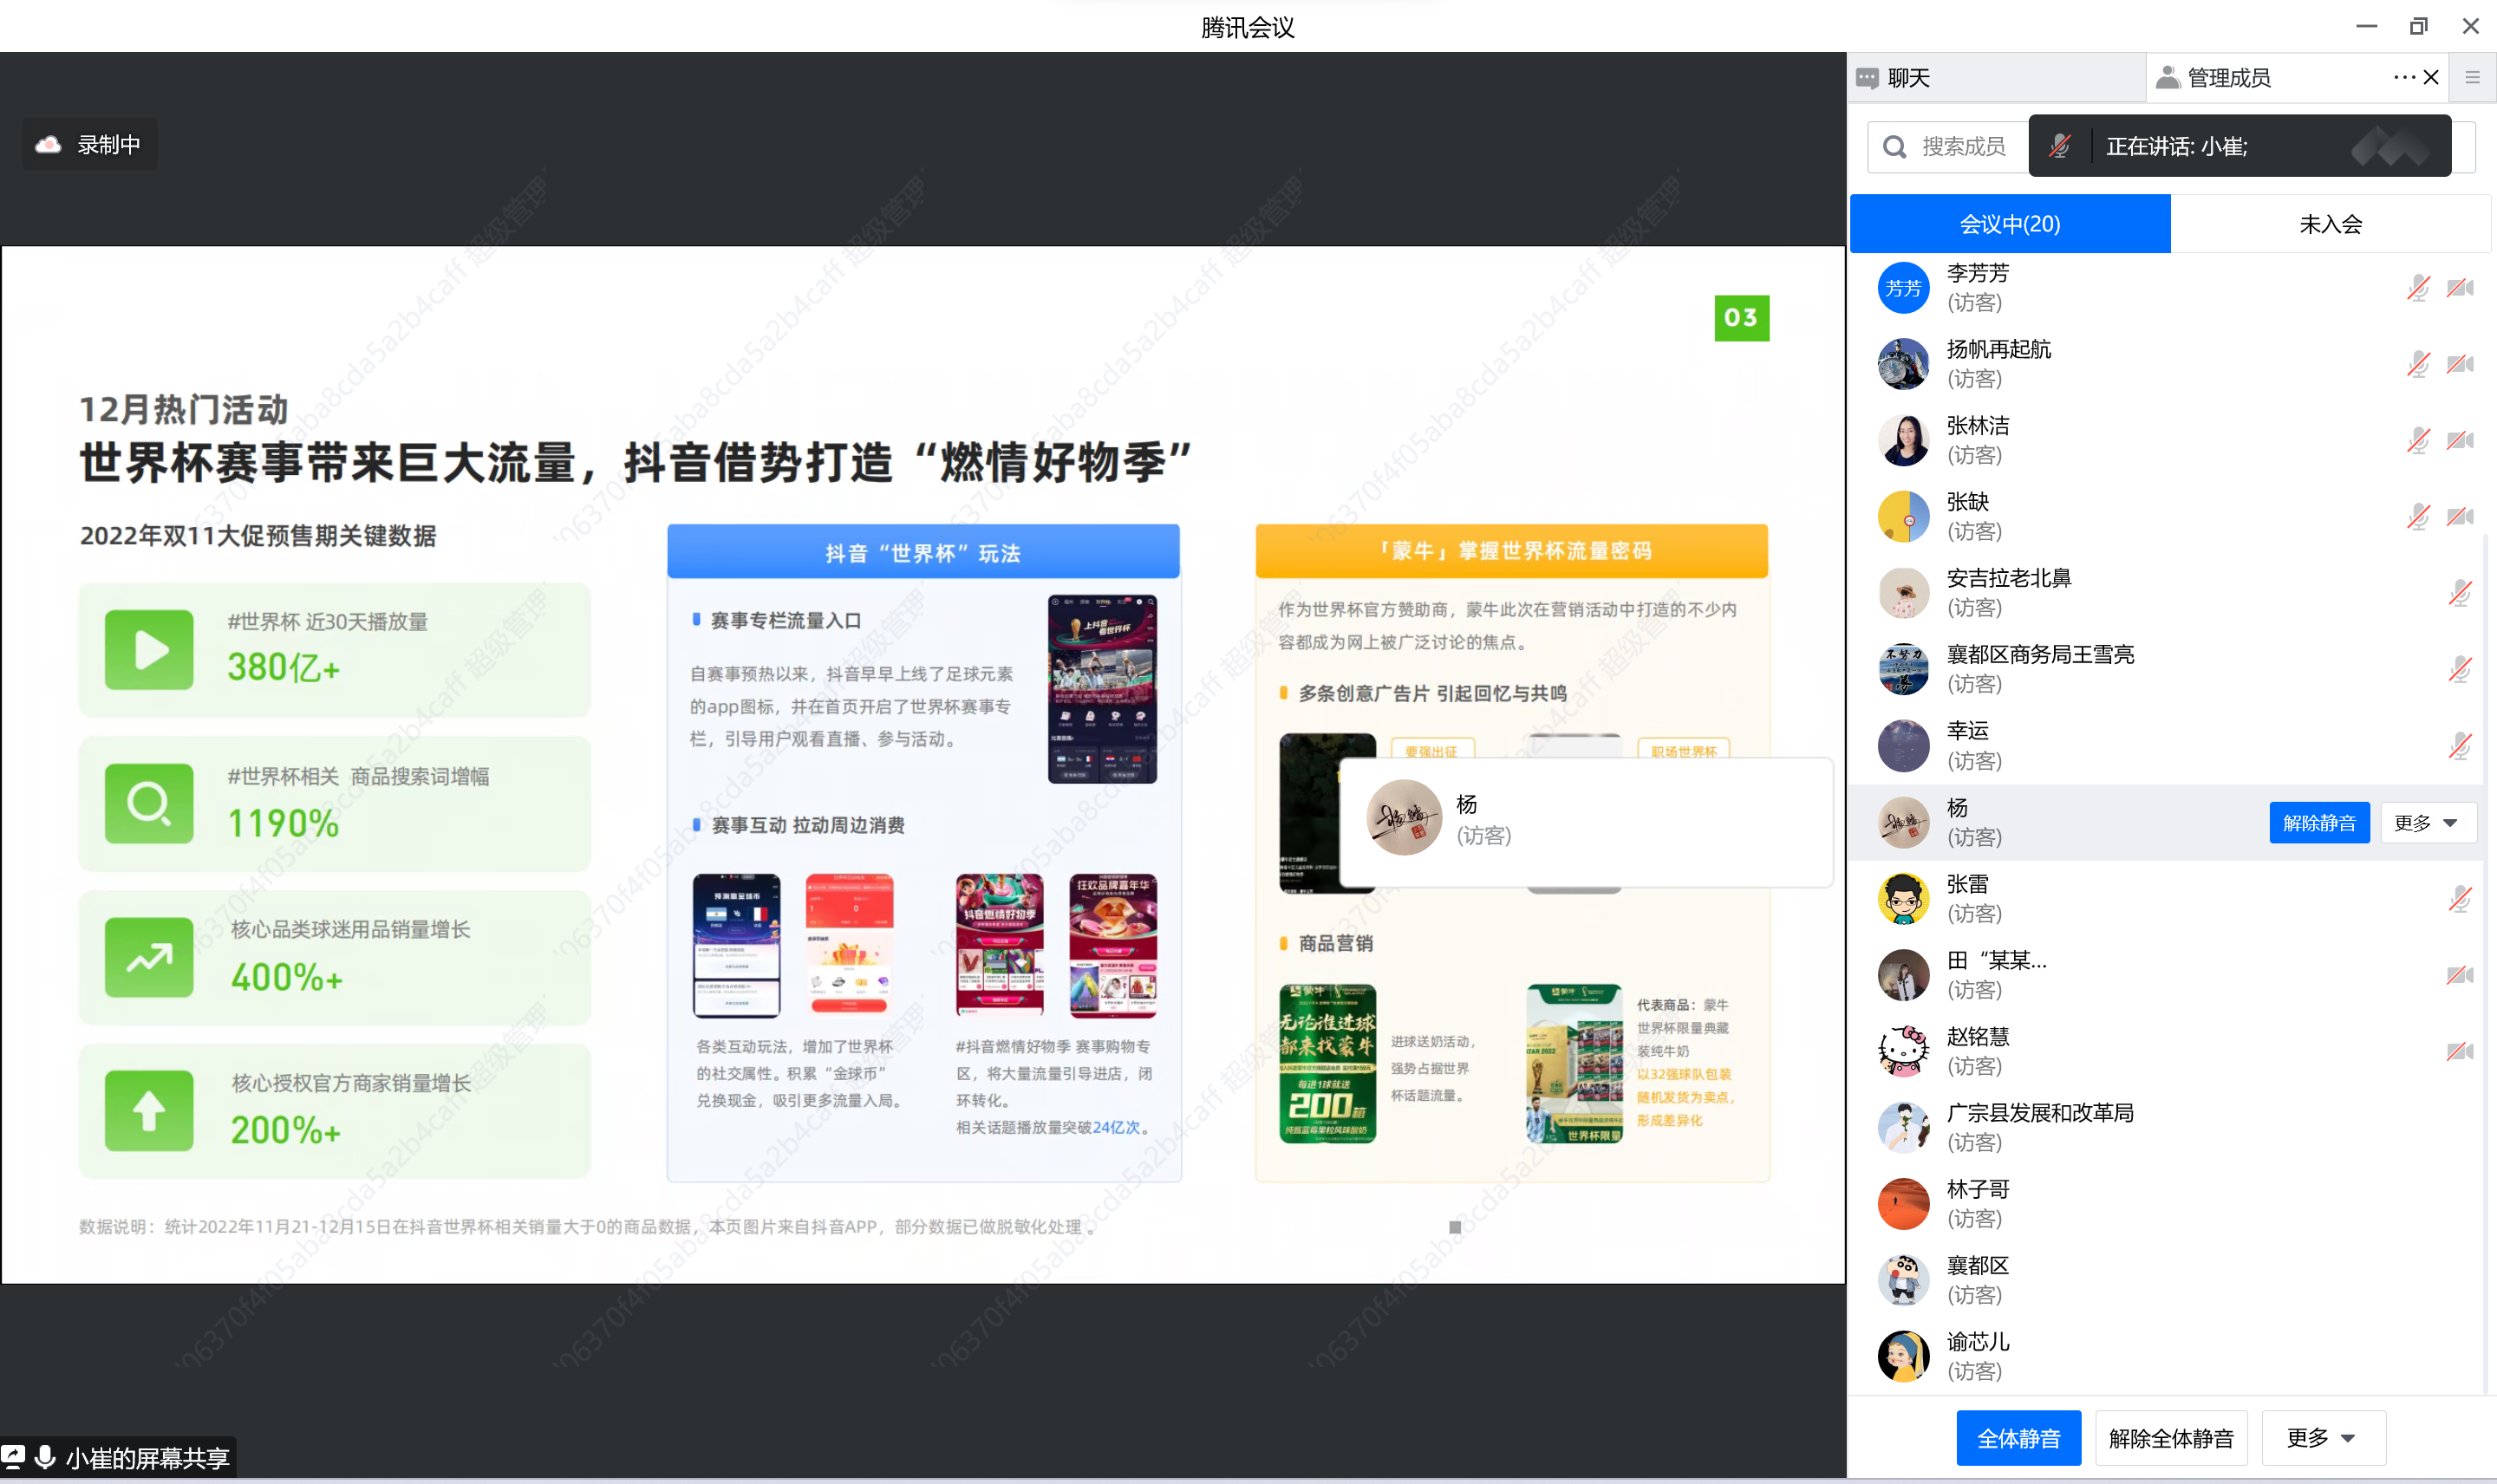The height and width of the screenshot is (1484, 2497).
Task: Click camera icon for 田 "某某...
Action: (2460, 975)
